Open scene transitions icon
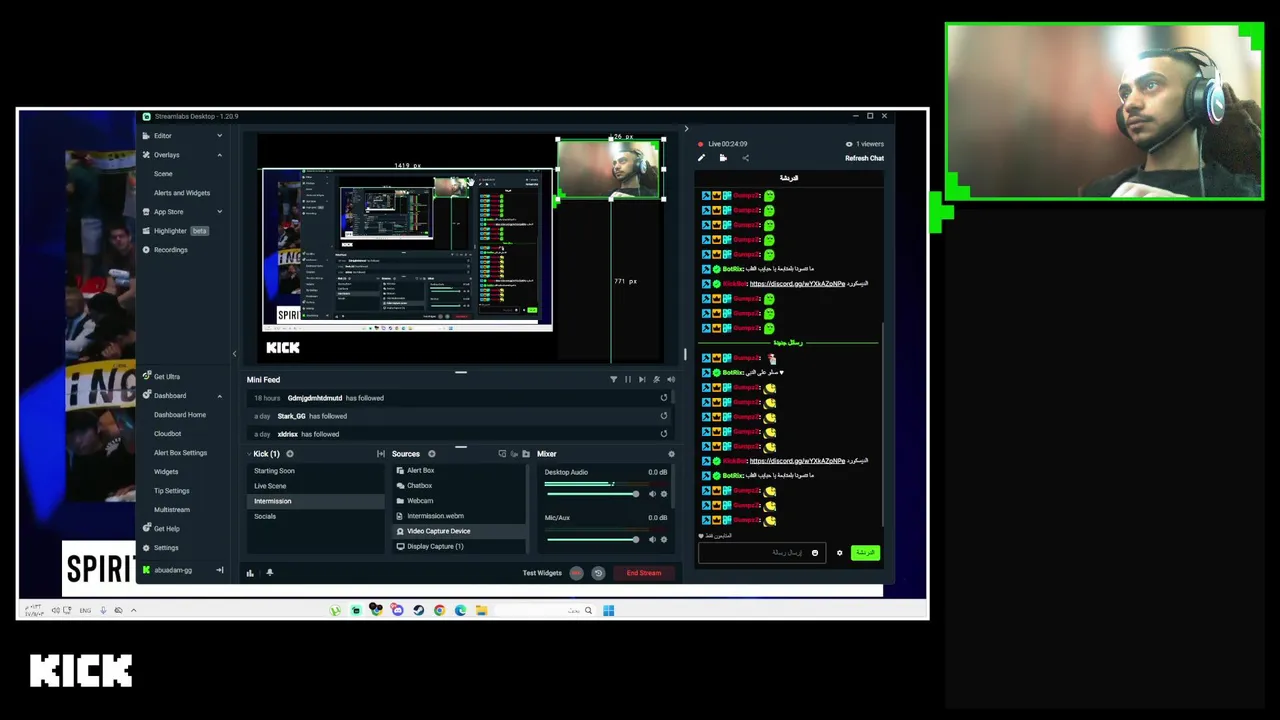The height and width of the screenshot is (720, 1280). [380, 454]
